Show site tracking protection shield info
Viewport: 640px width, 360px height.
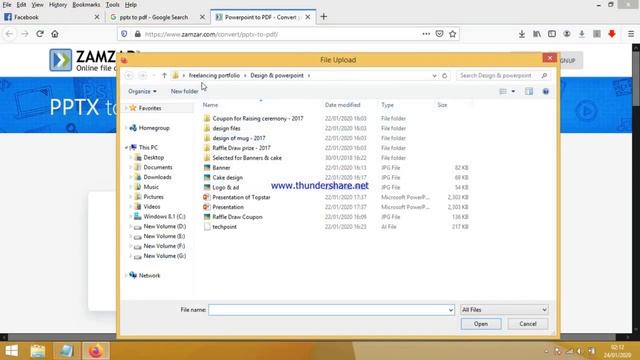point(124,34)
